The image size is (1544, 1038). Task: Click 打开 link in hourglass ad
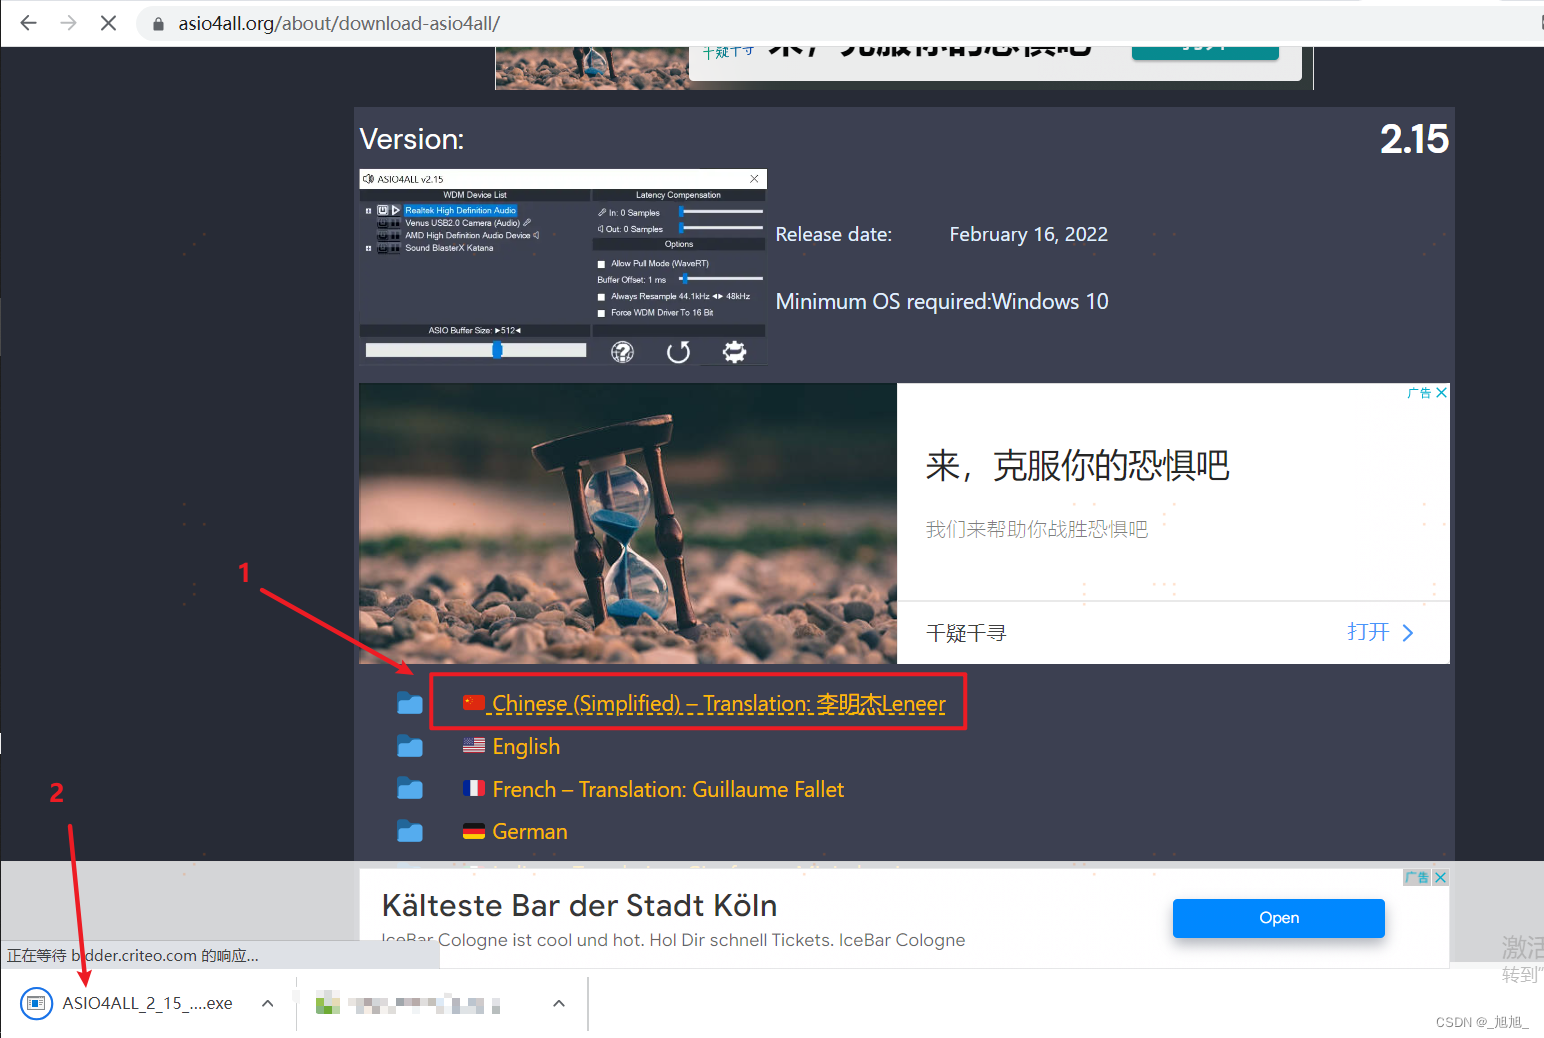(x=1380, y=632)
